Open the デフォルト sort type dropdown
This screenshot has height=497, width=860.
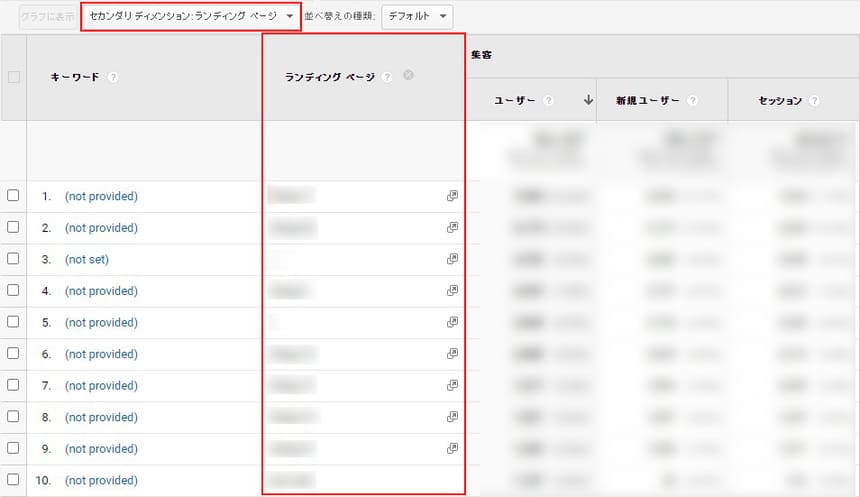click(x=417, y=17)
